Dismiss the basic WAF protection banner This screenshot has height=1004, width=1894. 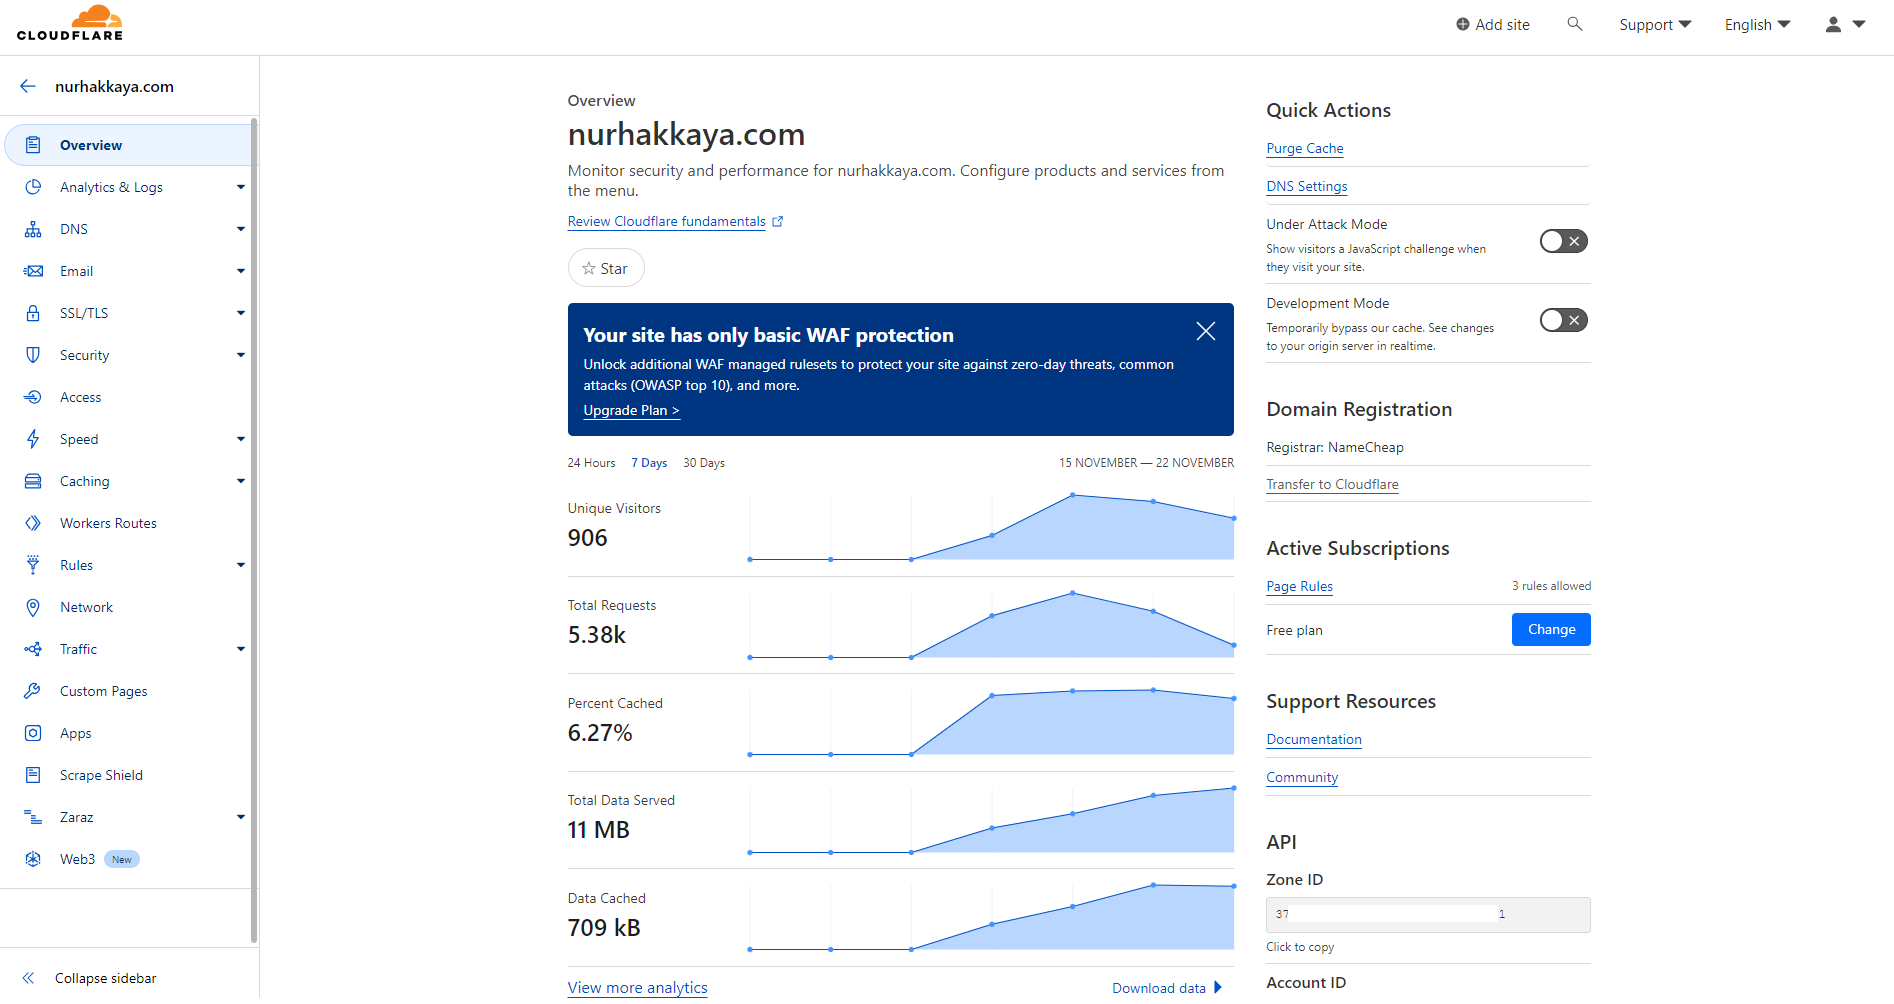(x=1206, y=331)
